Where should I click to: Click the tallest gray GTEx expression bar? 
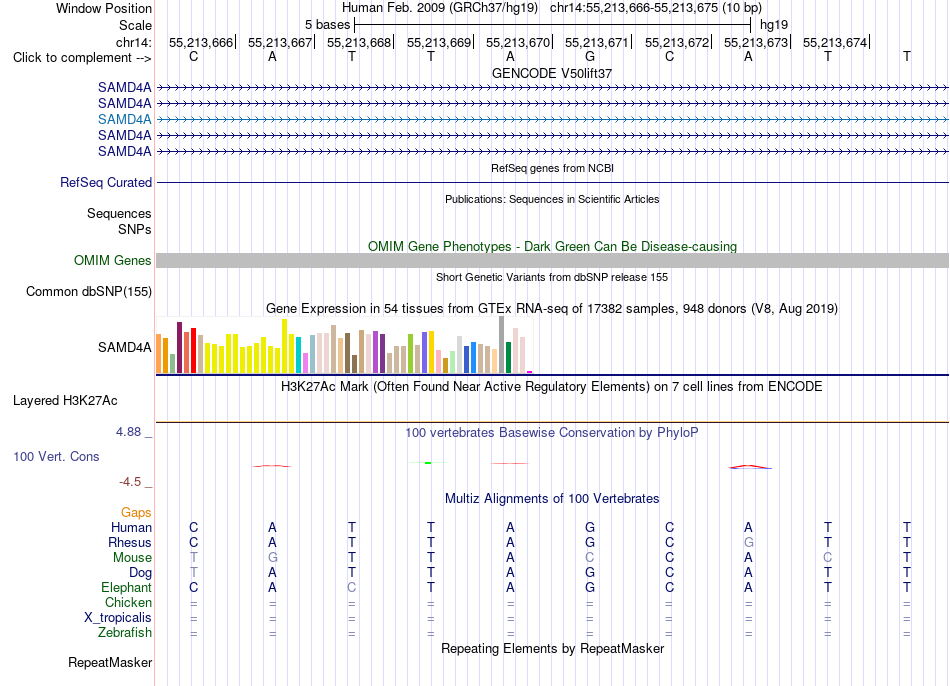pos(502,344)
